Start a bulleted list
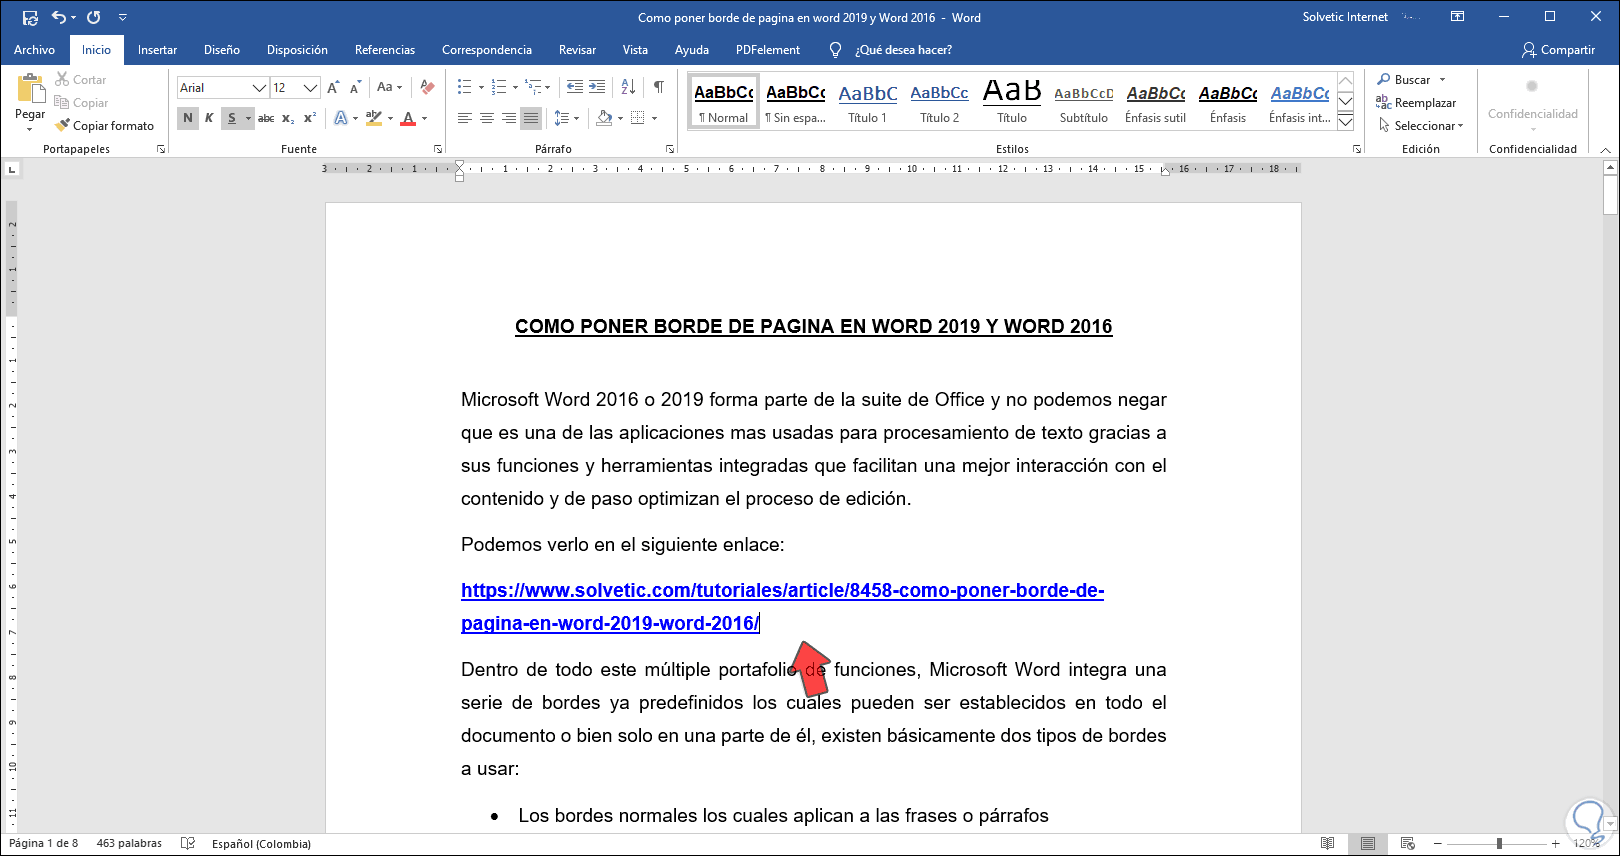The image size is (1620, 856). (464, 87)
